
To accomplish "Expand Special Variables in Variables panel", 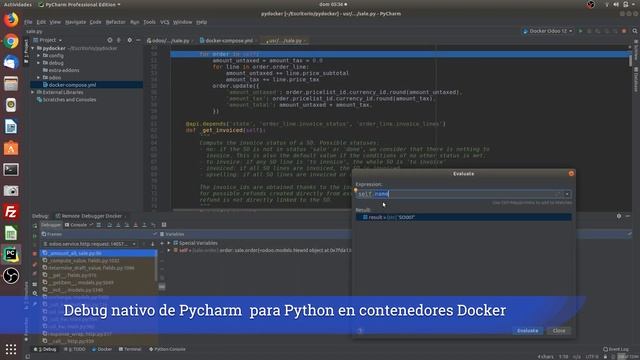I will 169,243.
